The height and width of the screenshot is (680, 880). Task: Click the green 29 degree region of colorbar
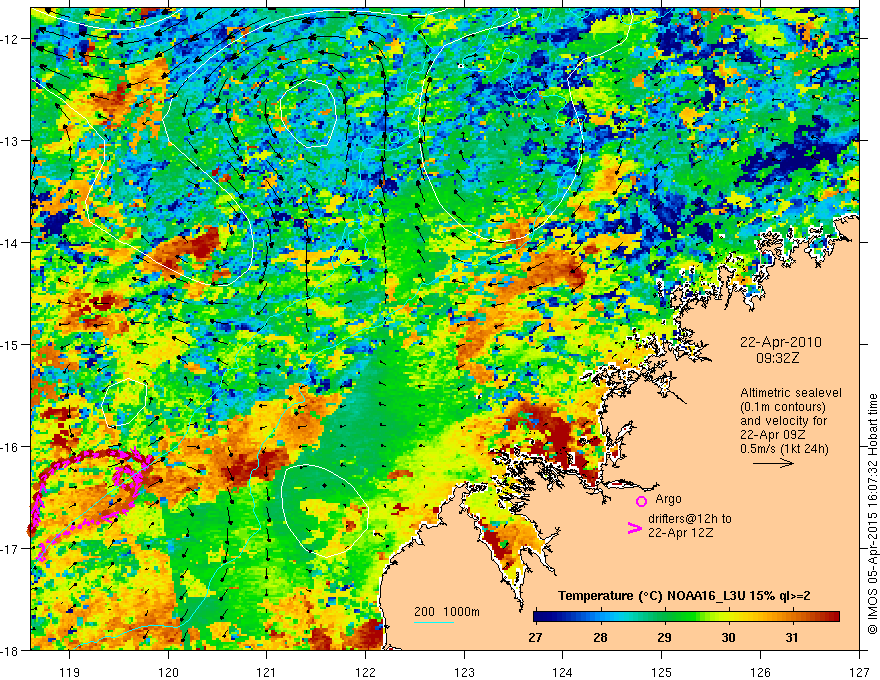point(664,617)
